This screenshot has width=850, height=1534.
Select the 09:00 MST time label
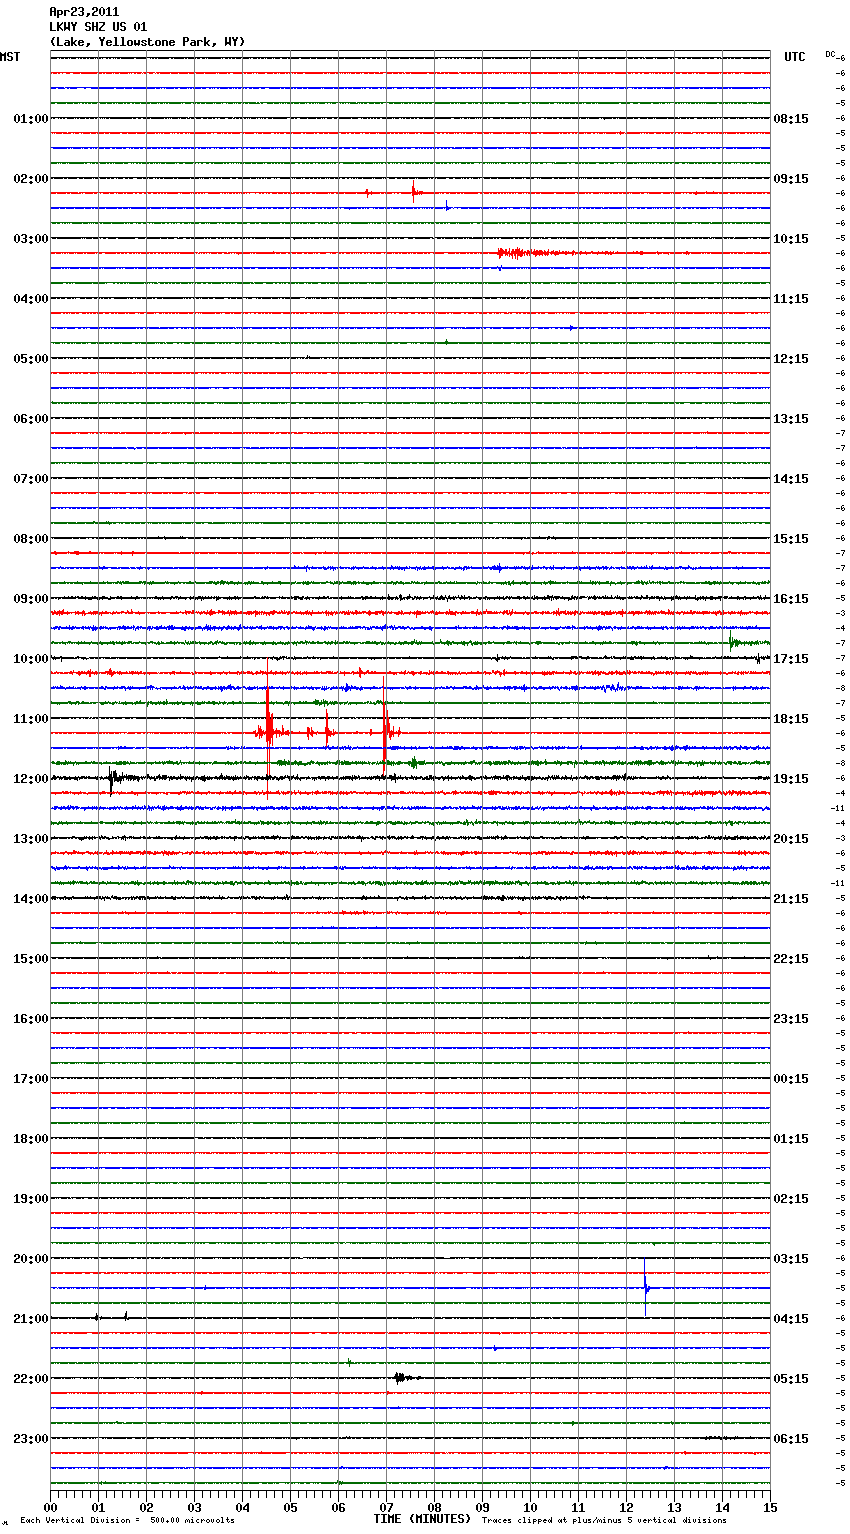point(30,598)
